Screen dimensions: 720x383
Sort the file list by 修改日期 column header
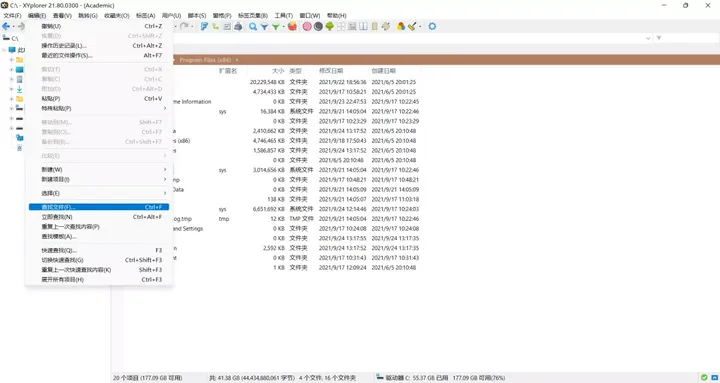coord(331,71)
